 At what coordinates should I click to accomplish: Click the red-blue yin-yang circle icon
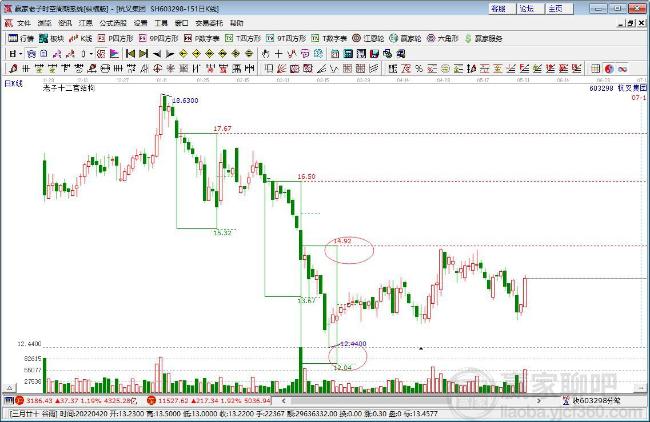(609, 68)
